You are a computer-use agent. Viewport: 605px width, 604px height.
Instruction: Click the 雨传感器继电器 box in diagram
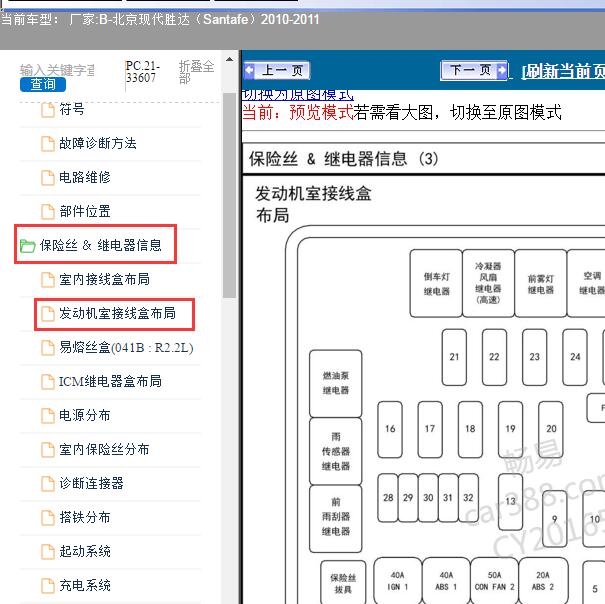click(336, 451)
